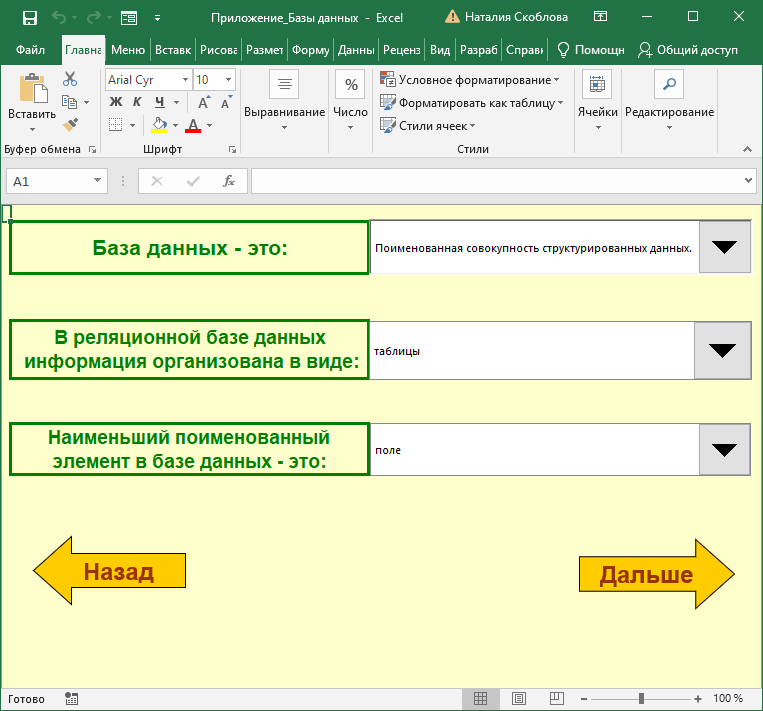Open the Файл menu tab
The width and height of the screenshot is (763, 711).
tap(30, 49)
